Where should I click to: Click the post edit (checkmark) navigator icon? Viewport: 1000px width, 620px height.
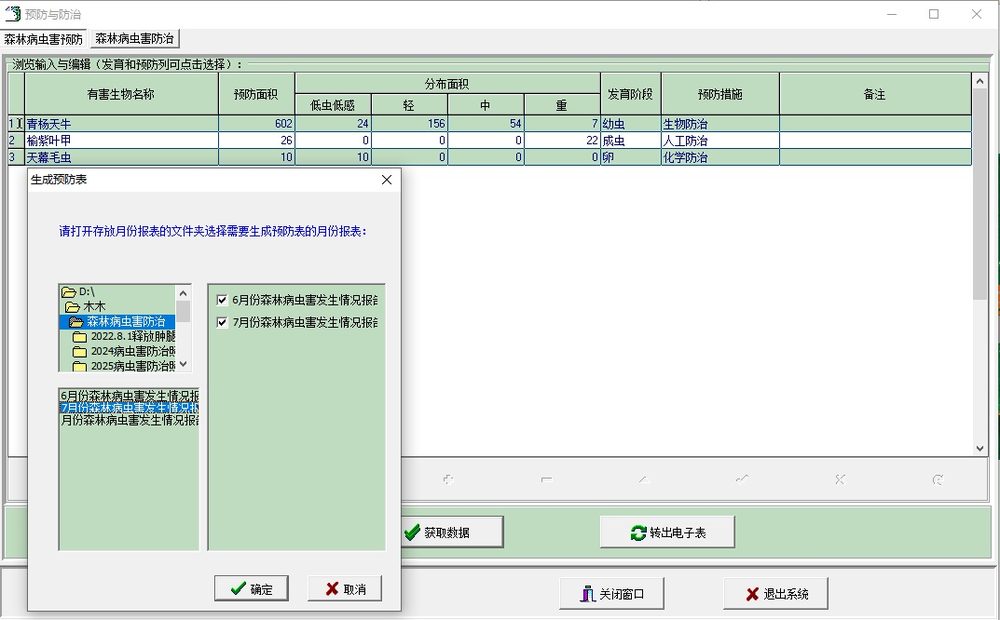coord(742,480)
